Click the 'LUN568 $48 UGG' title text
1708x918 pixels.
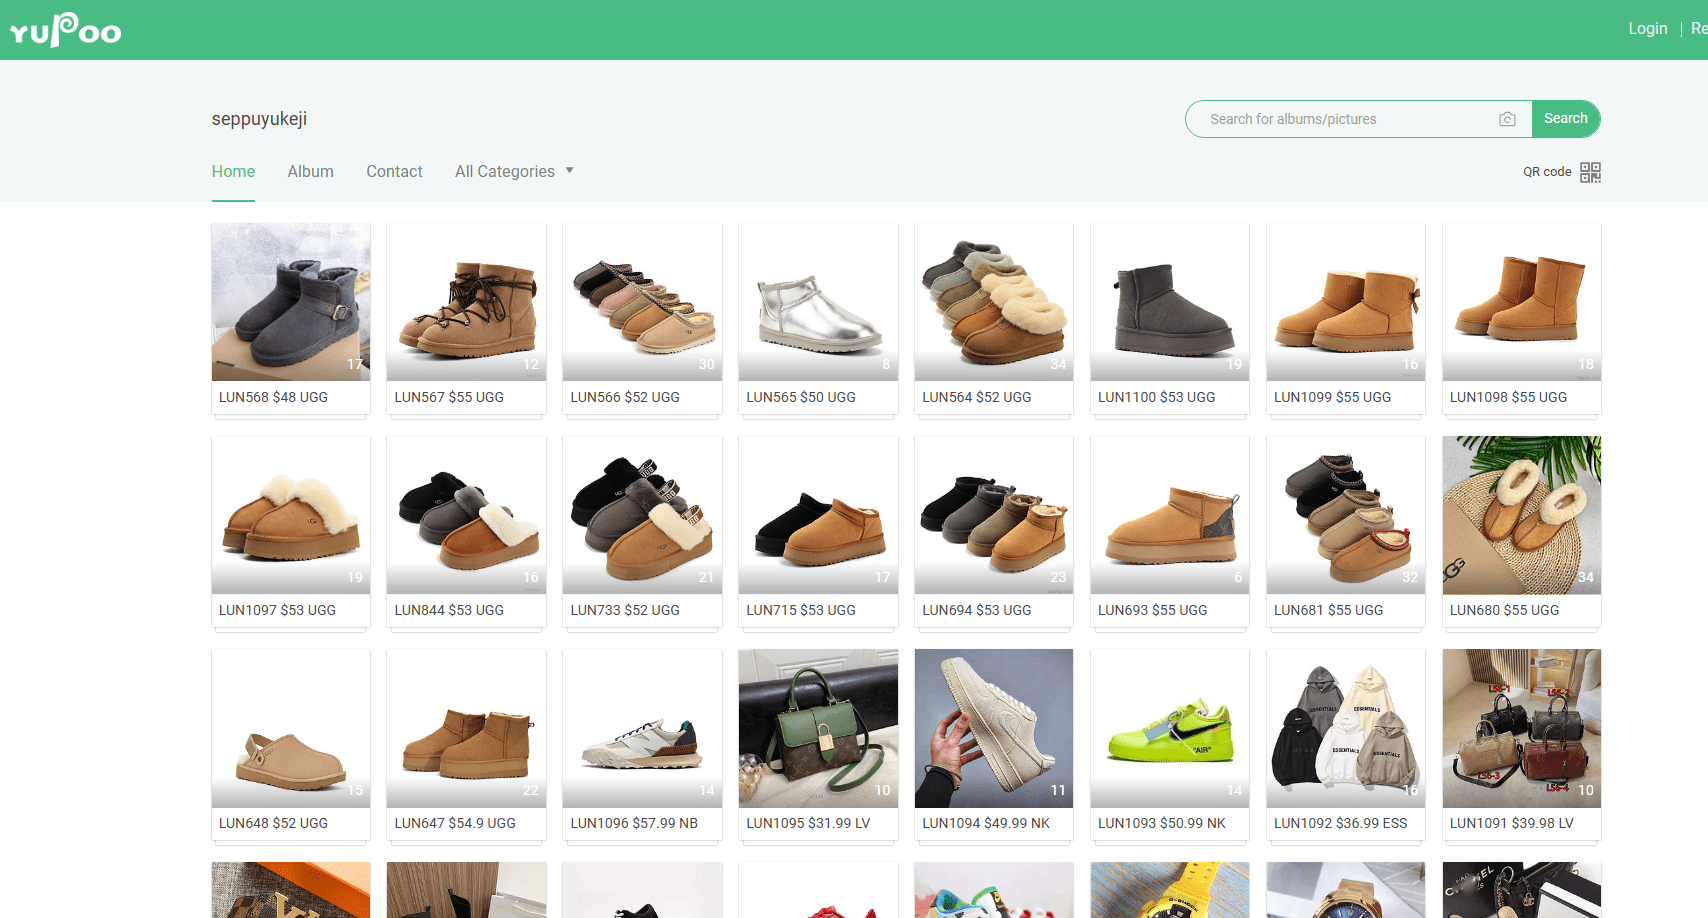273,397
